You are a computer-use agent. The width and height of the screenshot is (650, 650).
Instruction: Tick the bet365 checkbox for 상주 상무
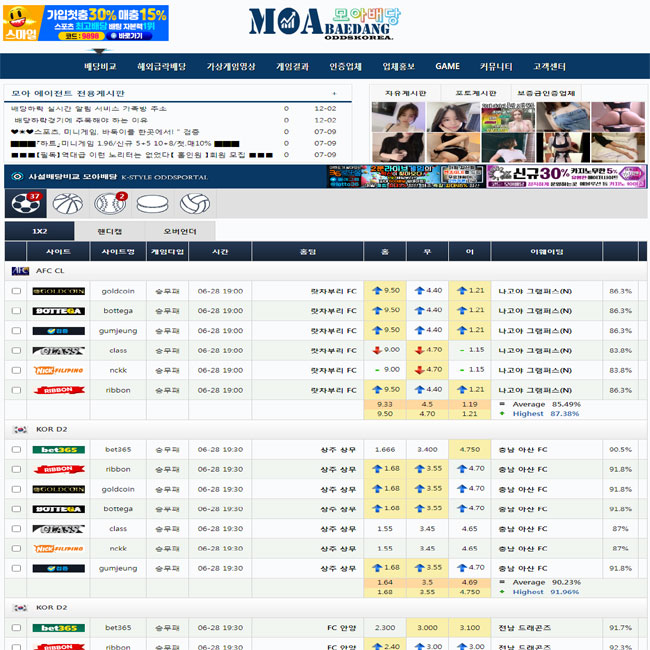(16, 449)
